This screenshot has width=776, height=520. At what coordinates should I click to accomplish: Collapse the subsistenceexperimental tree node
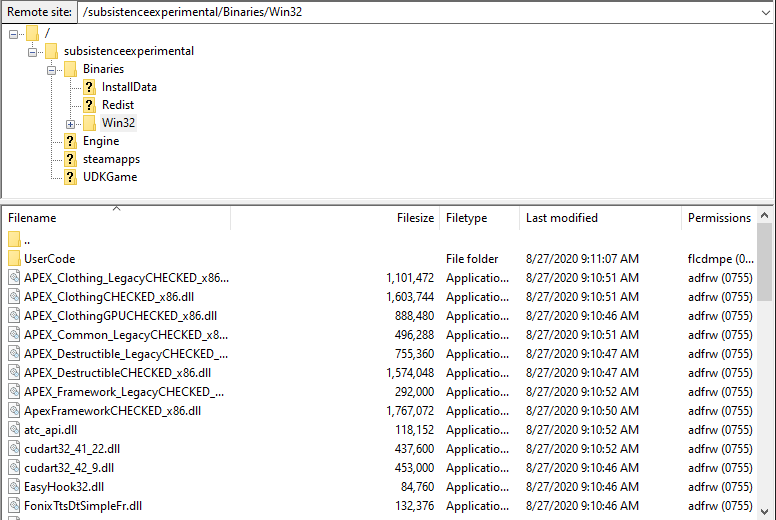pos(32,52)
